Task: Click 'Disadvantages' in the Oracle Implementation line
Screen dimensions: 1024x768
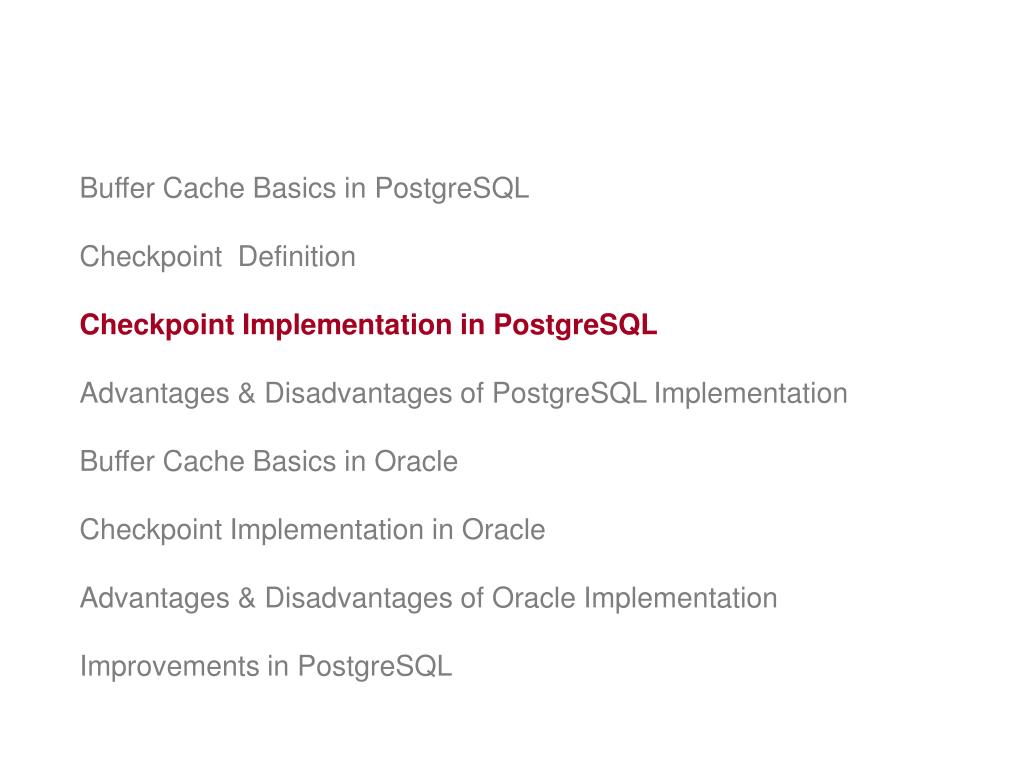Action: pos(358,598)
